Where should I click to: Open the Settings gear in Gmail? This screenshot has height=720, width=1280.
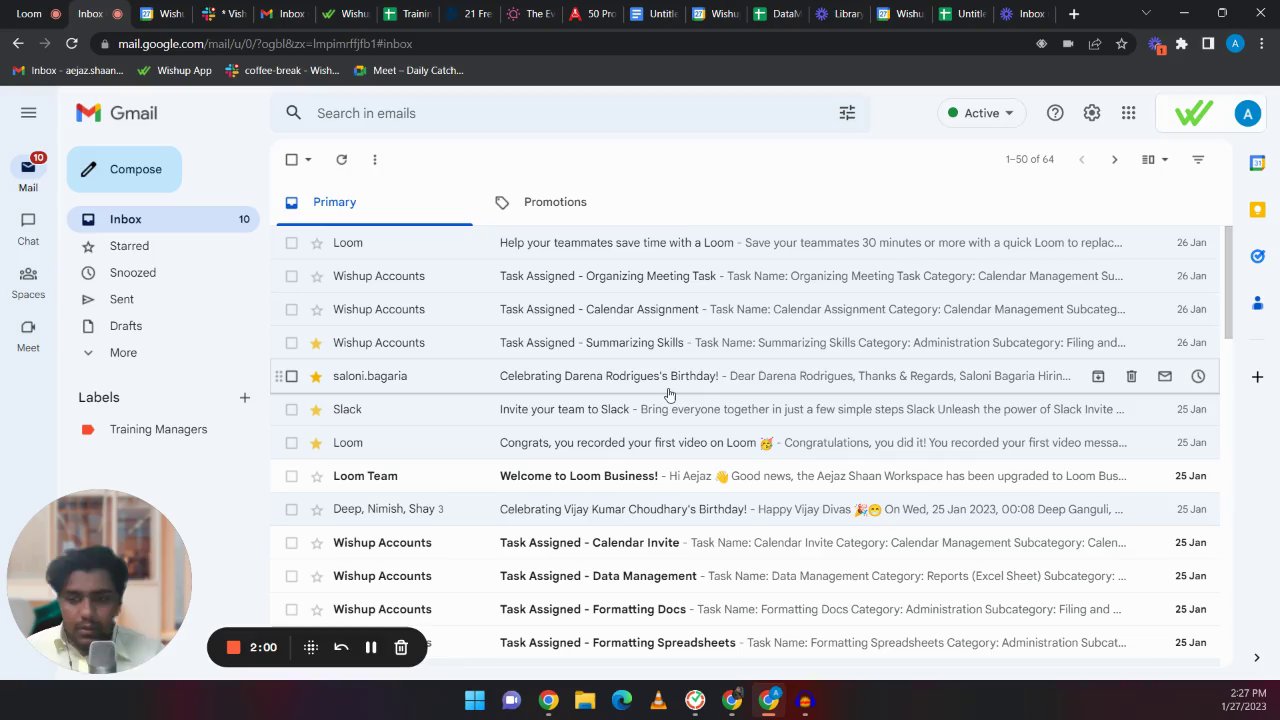point(1092,113)
